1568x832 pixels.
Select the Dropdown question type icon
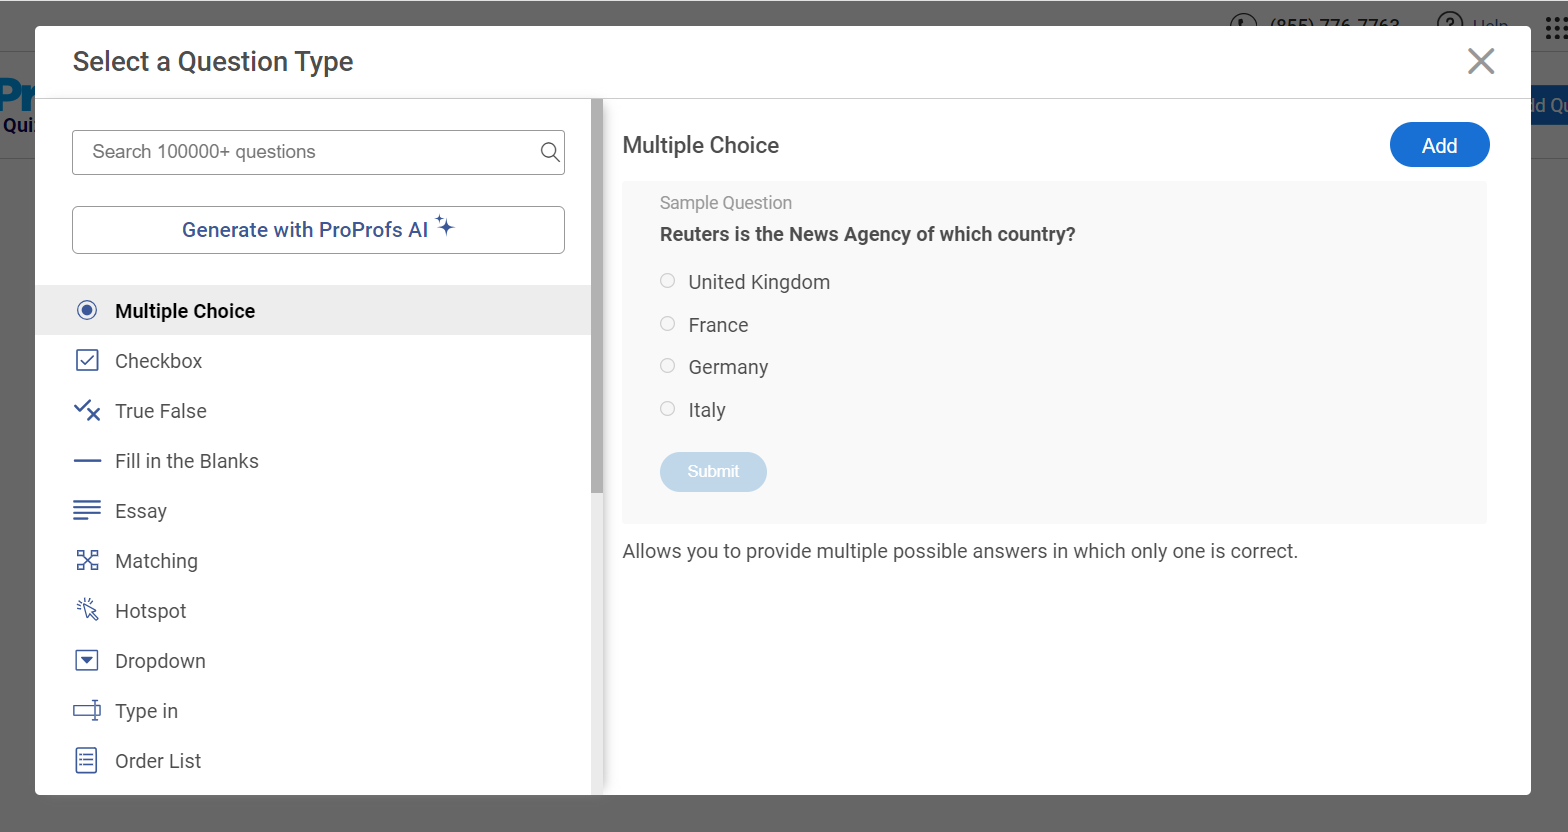[x=87, y=660]
